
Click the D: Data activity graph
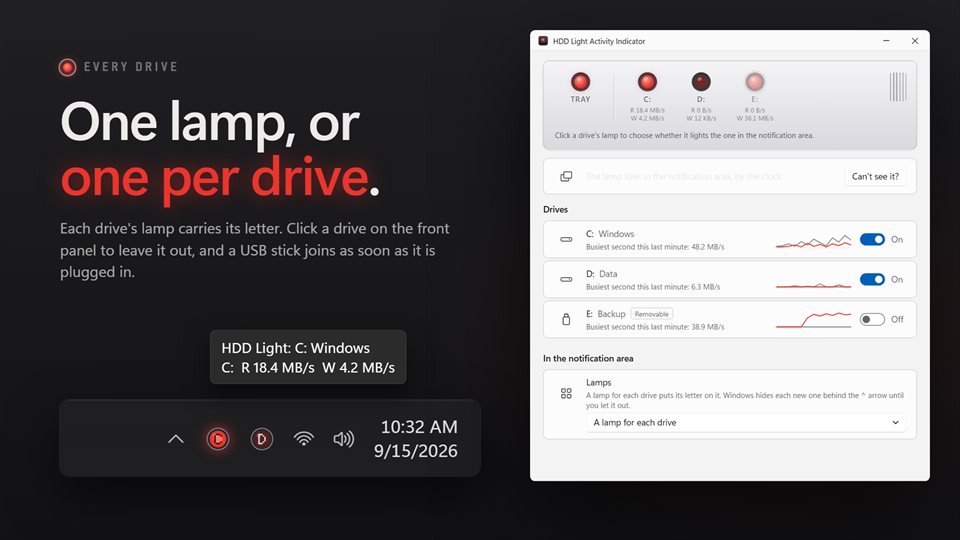[814, 283]
